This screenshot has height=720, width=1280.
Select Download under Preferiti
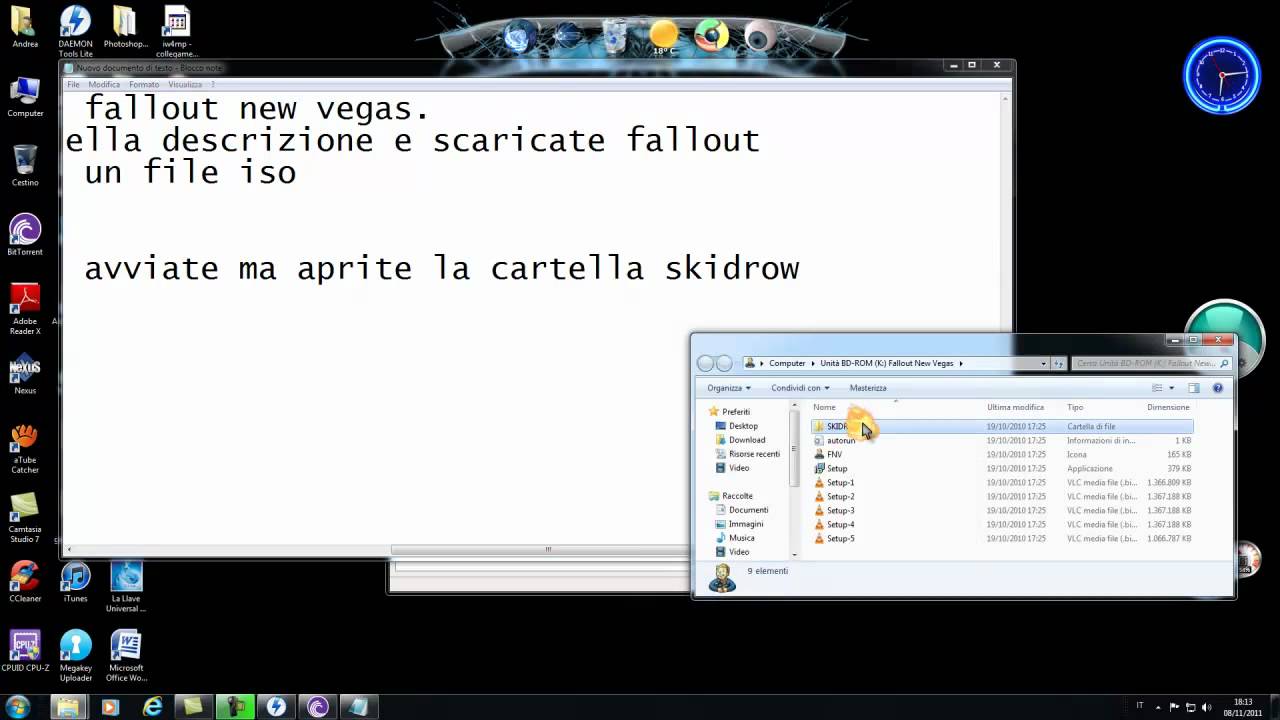click(747, 440)
